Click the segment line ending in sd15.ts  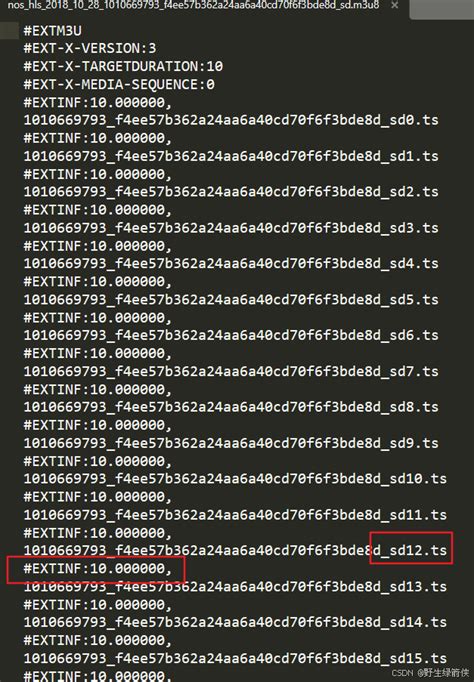[235, 659]
